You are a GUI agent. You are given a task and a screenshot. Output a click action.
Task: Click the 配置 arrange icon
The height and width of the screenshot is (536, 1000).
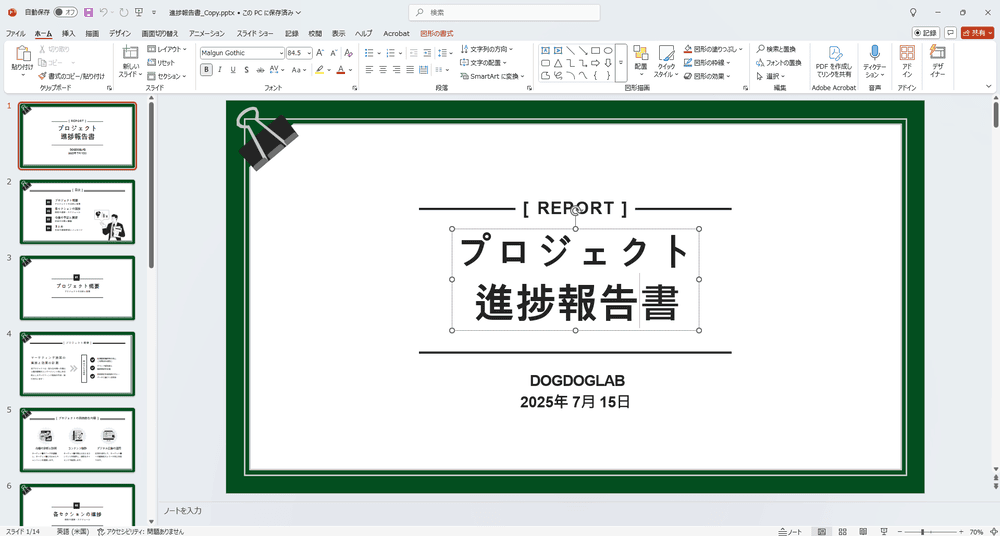click(640, 60)
